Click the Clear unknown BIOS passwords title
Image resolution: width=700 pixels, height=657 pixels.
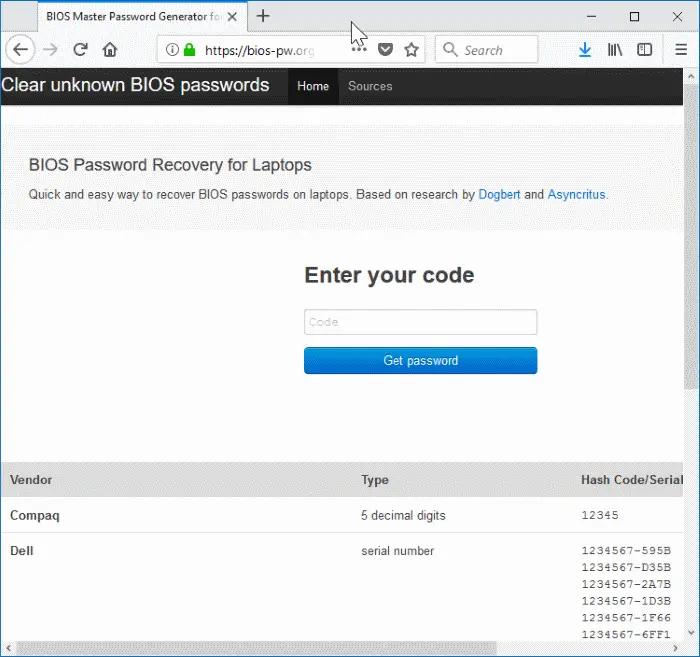click(x=135, y=85)
